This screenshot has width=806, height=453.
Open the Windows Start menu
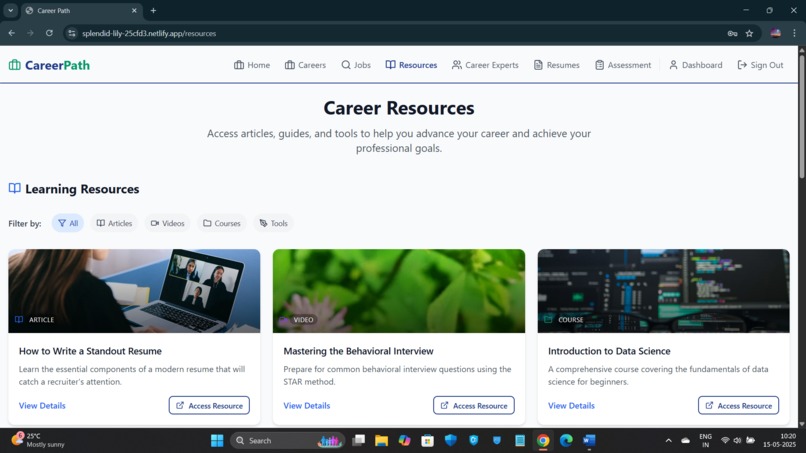pos(217,441)
